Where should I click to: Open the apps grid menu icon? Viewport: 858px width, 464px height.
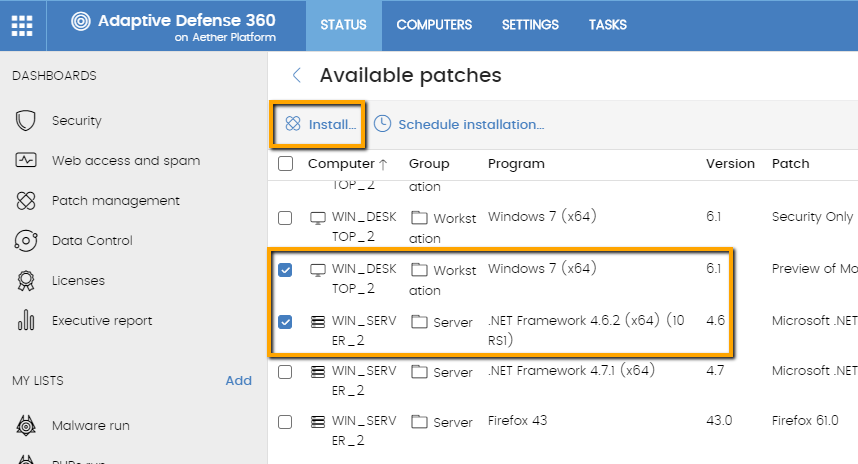[22, 25]
